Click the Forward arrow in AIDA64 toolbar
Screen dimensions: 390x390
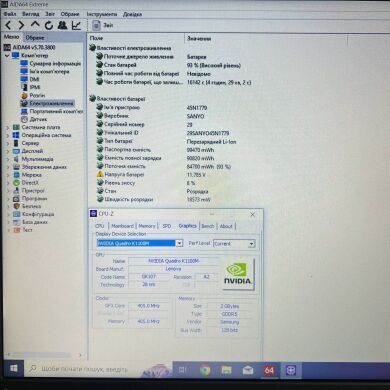coord(21,25)
